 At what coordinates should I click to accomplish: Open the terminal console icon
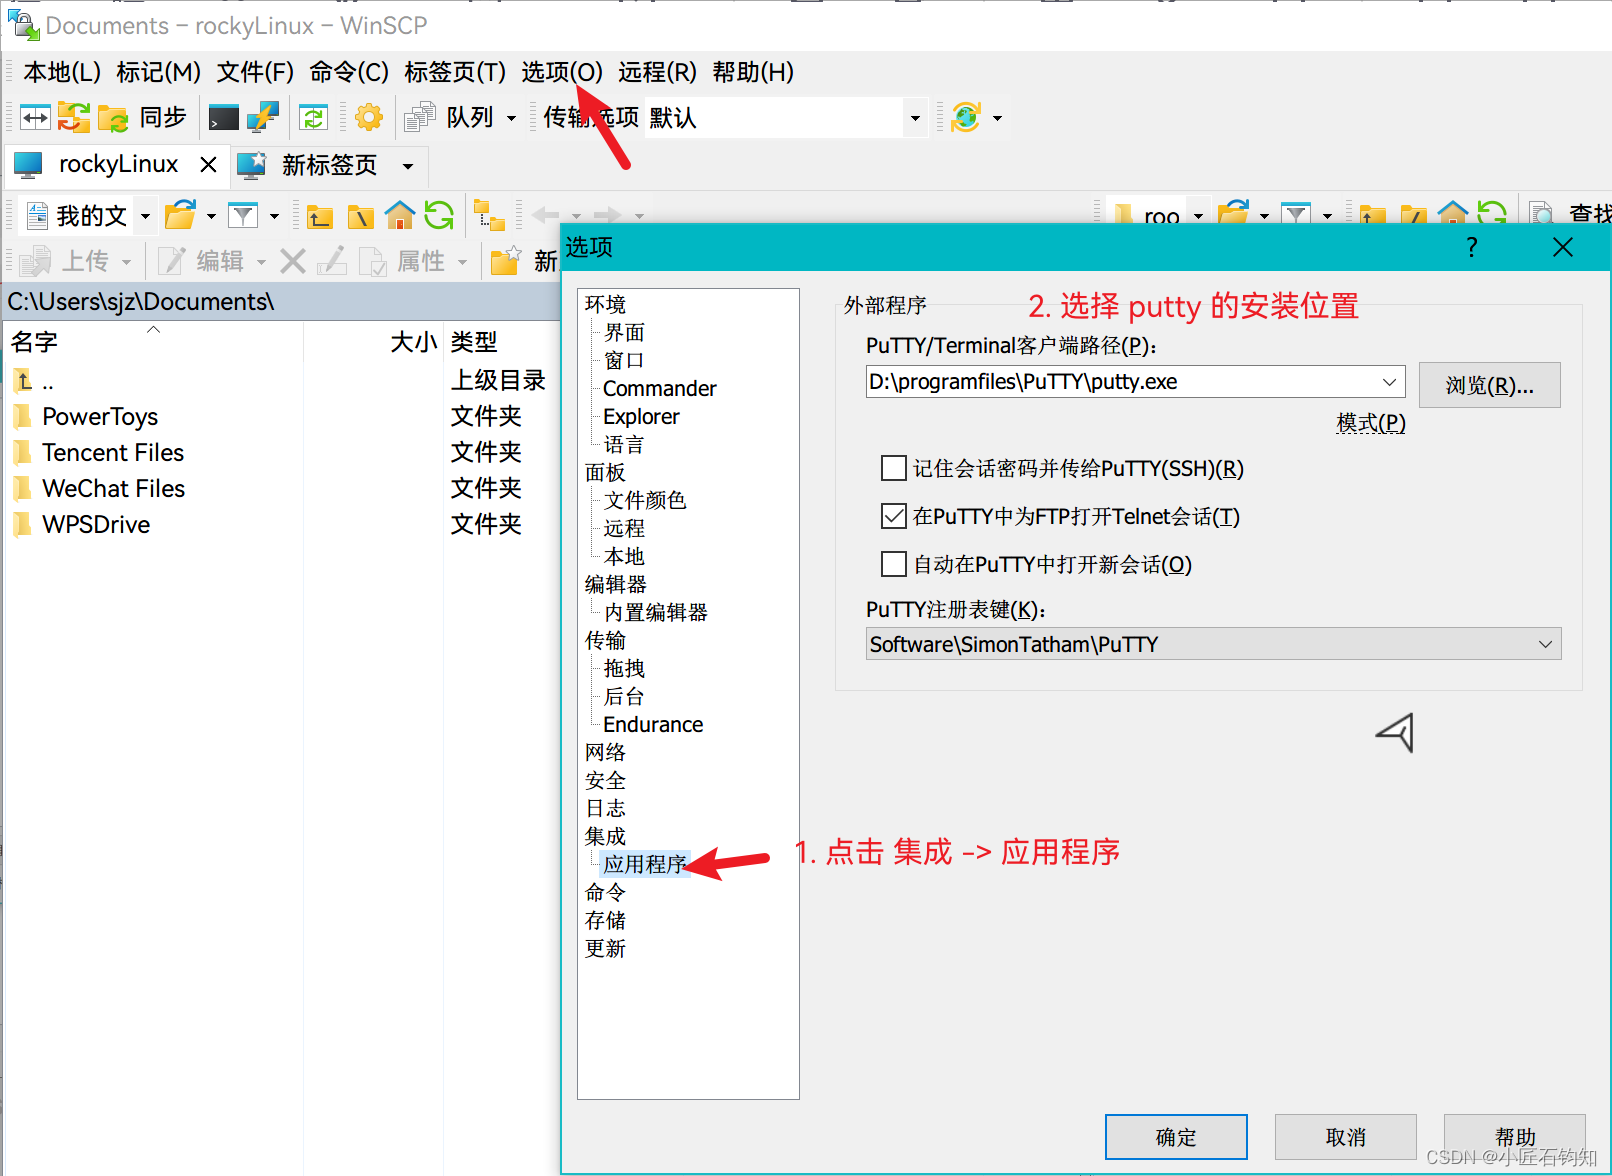pyautogui.click(x=224, y=118)
